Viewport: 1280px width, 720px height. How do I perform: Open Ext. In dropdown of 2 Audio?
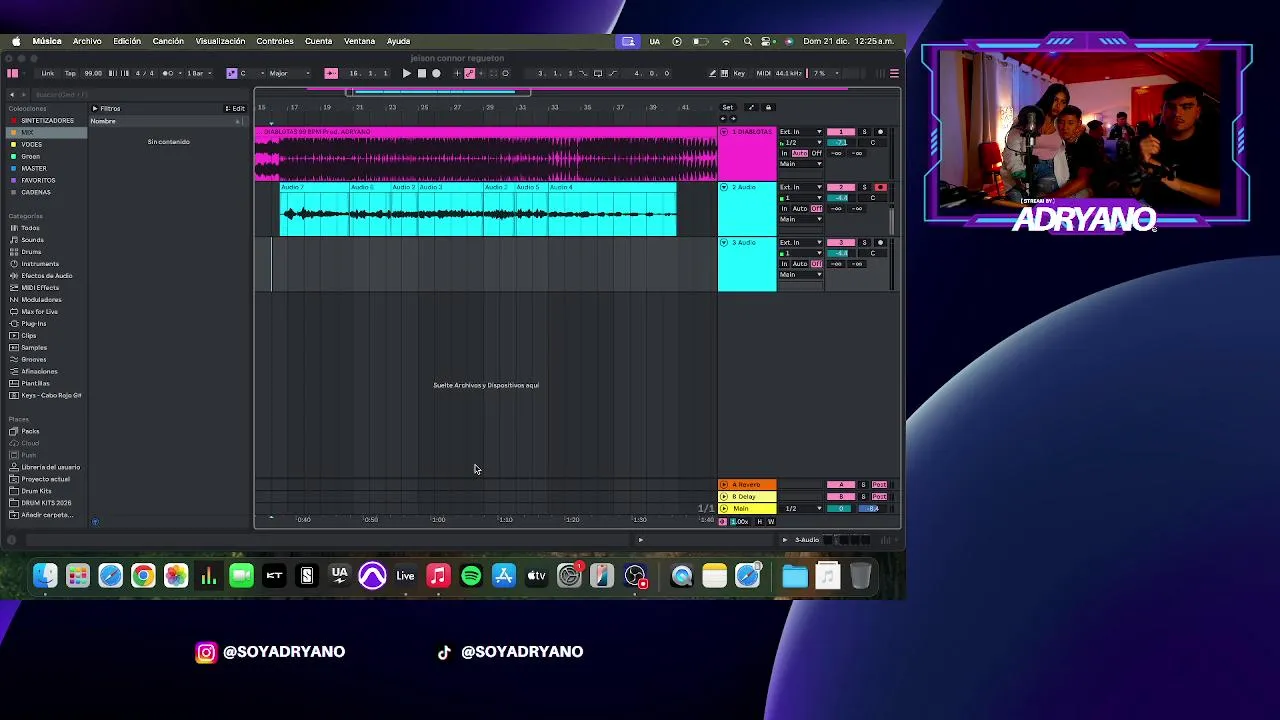pyautogui.click(x=801, y=187)
